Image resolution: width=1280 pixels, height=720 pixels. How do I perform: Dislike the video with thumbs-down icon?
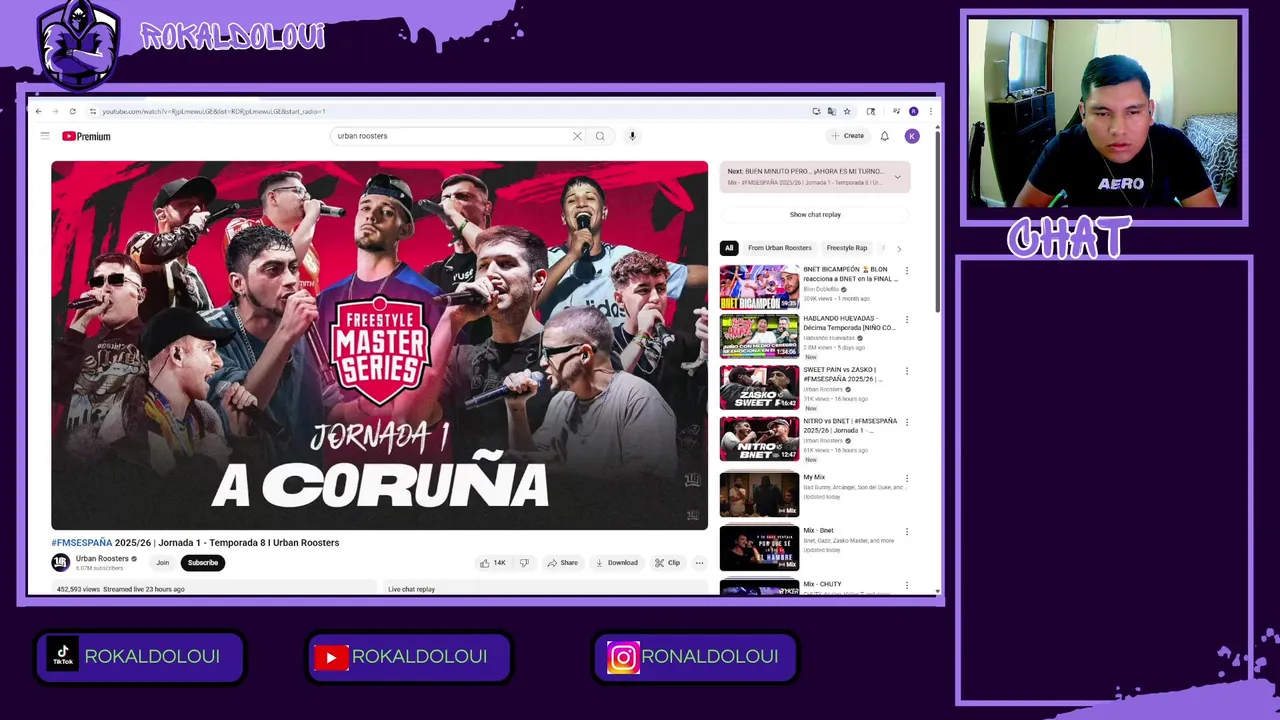524,562
